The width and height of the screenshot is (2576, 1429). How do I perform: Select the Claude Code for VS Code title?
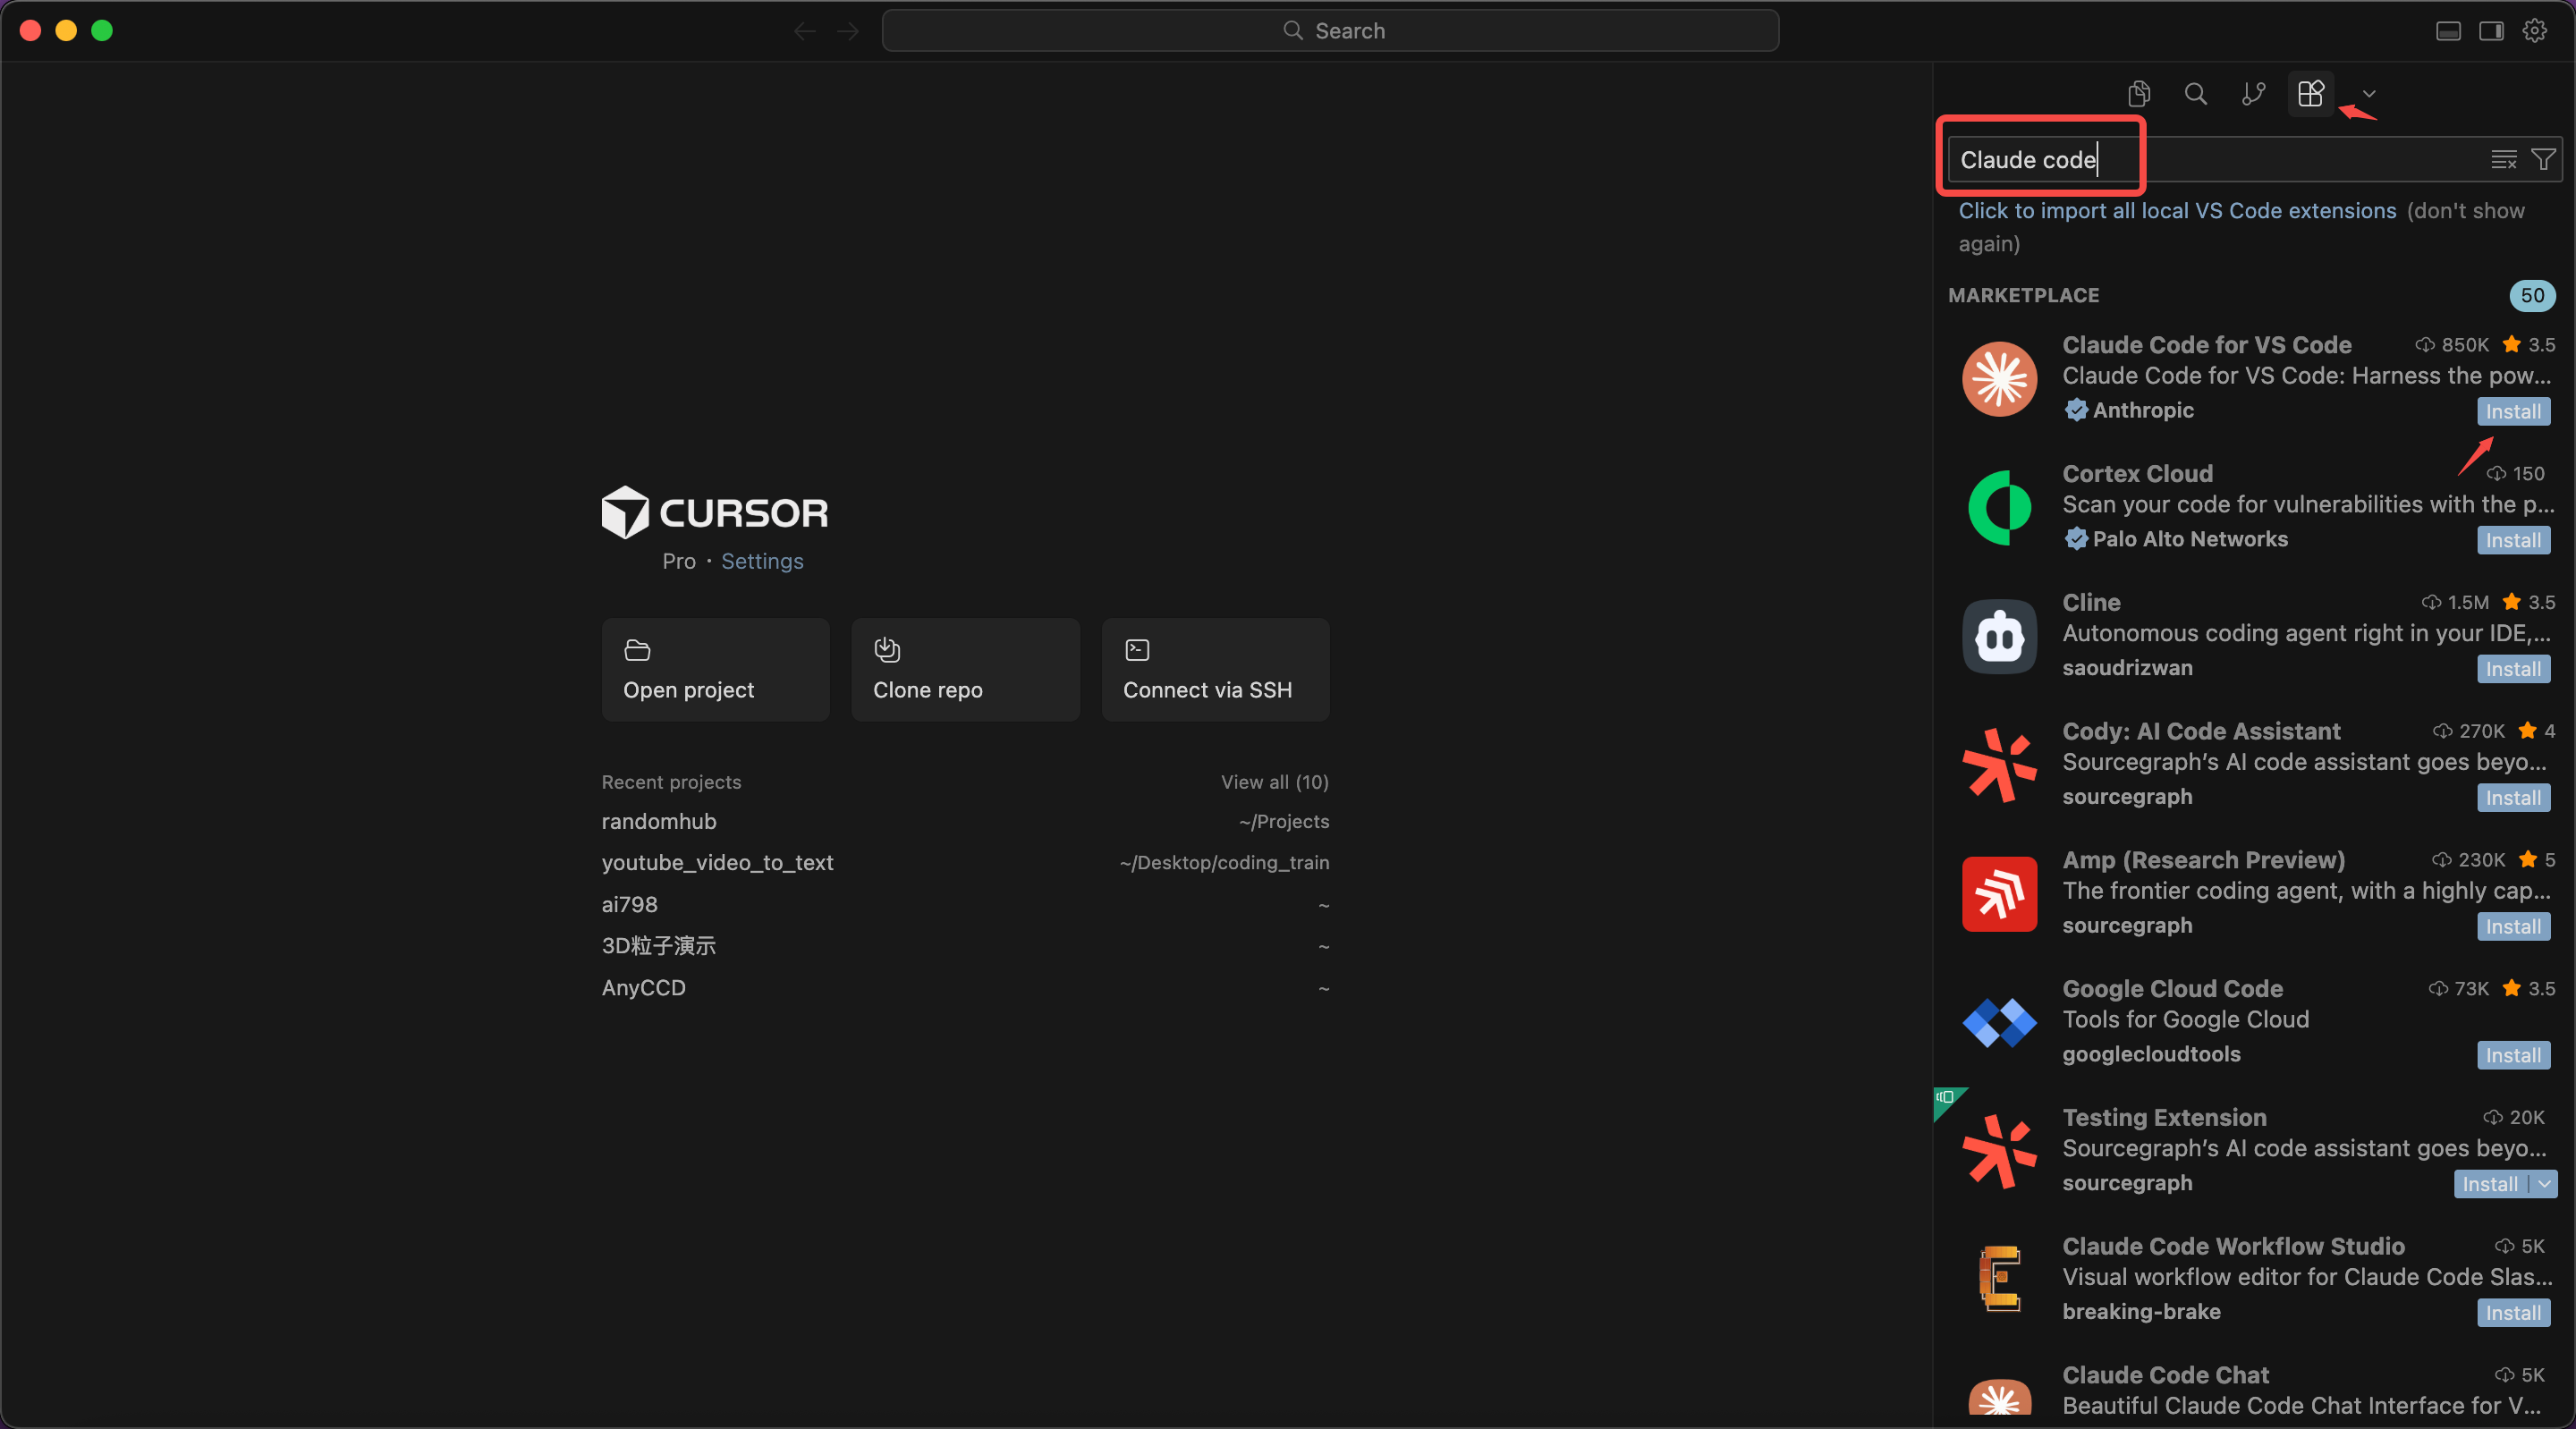point(2206,345)
